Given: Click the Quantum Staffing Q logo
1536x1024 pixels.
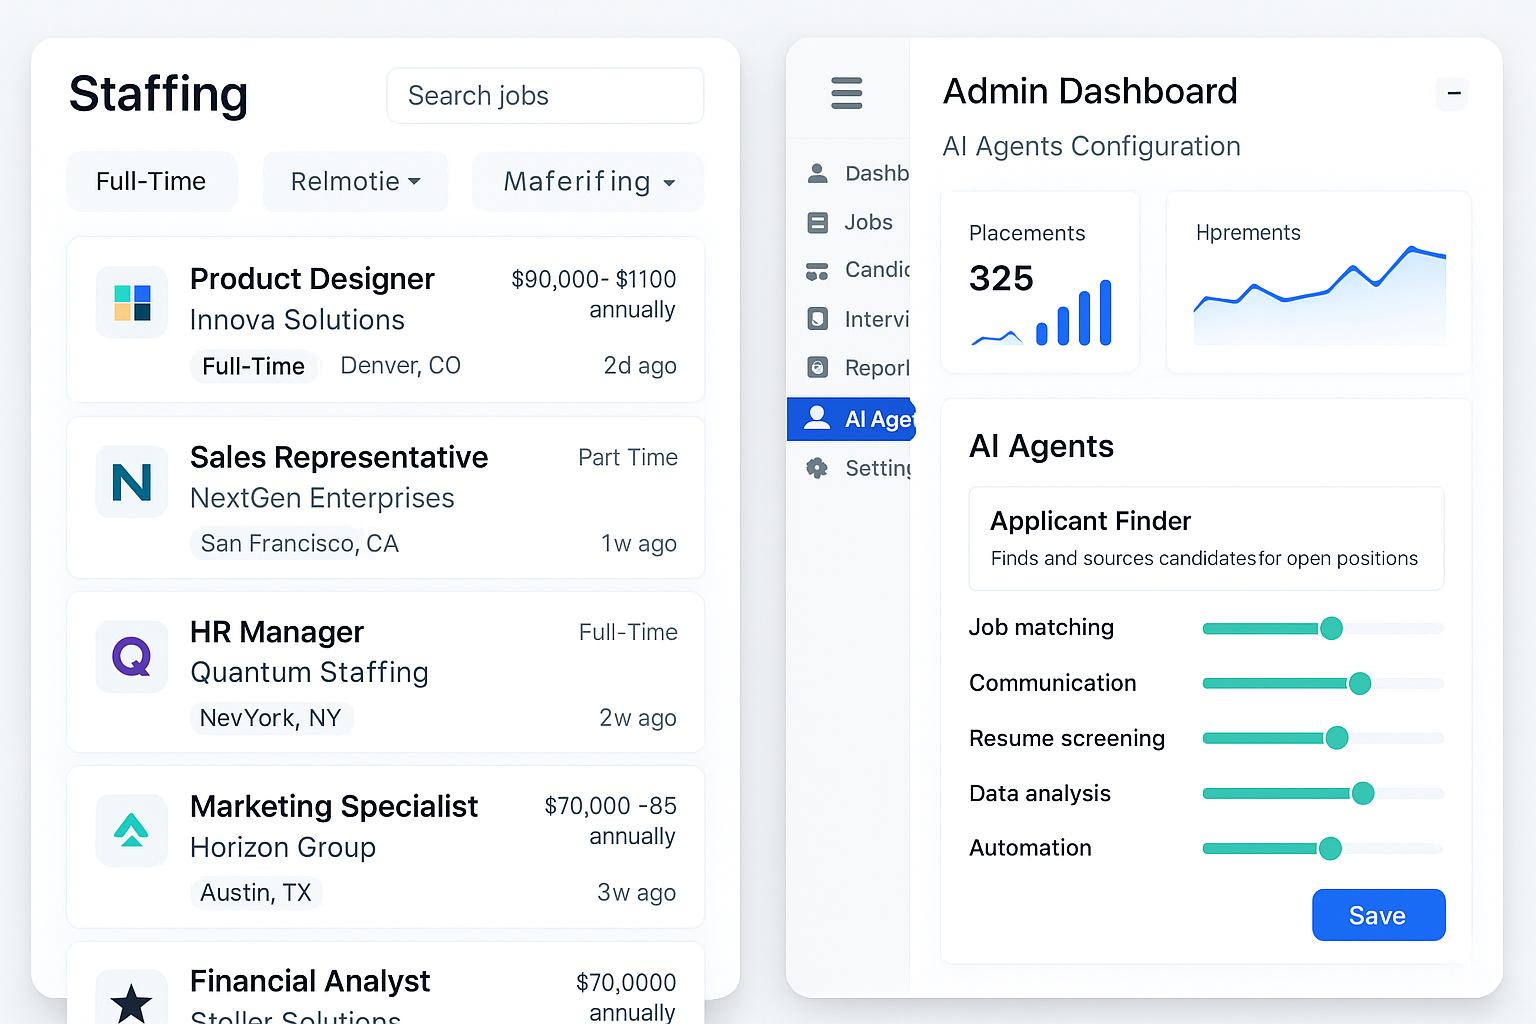Looking at the screenshot, I should point(132,657).
